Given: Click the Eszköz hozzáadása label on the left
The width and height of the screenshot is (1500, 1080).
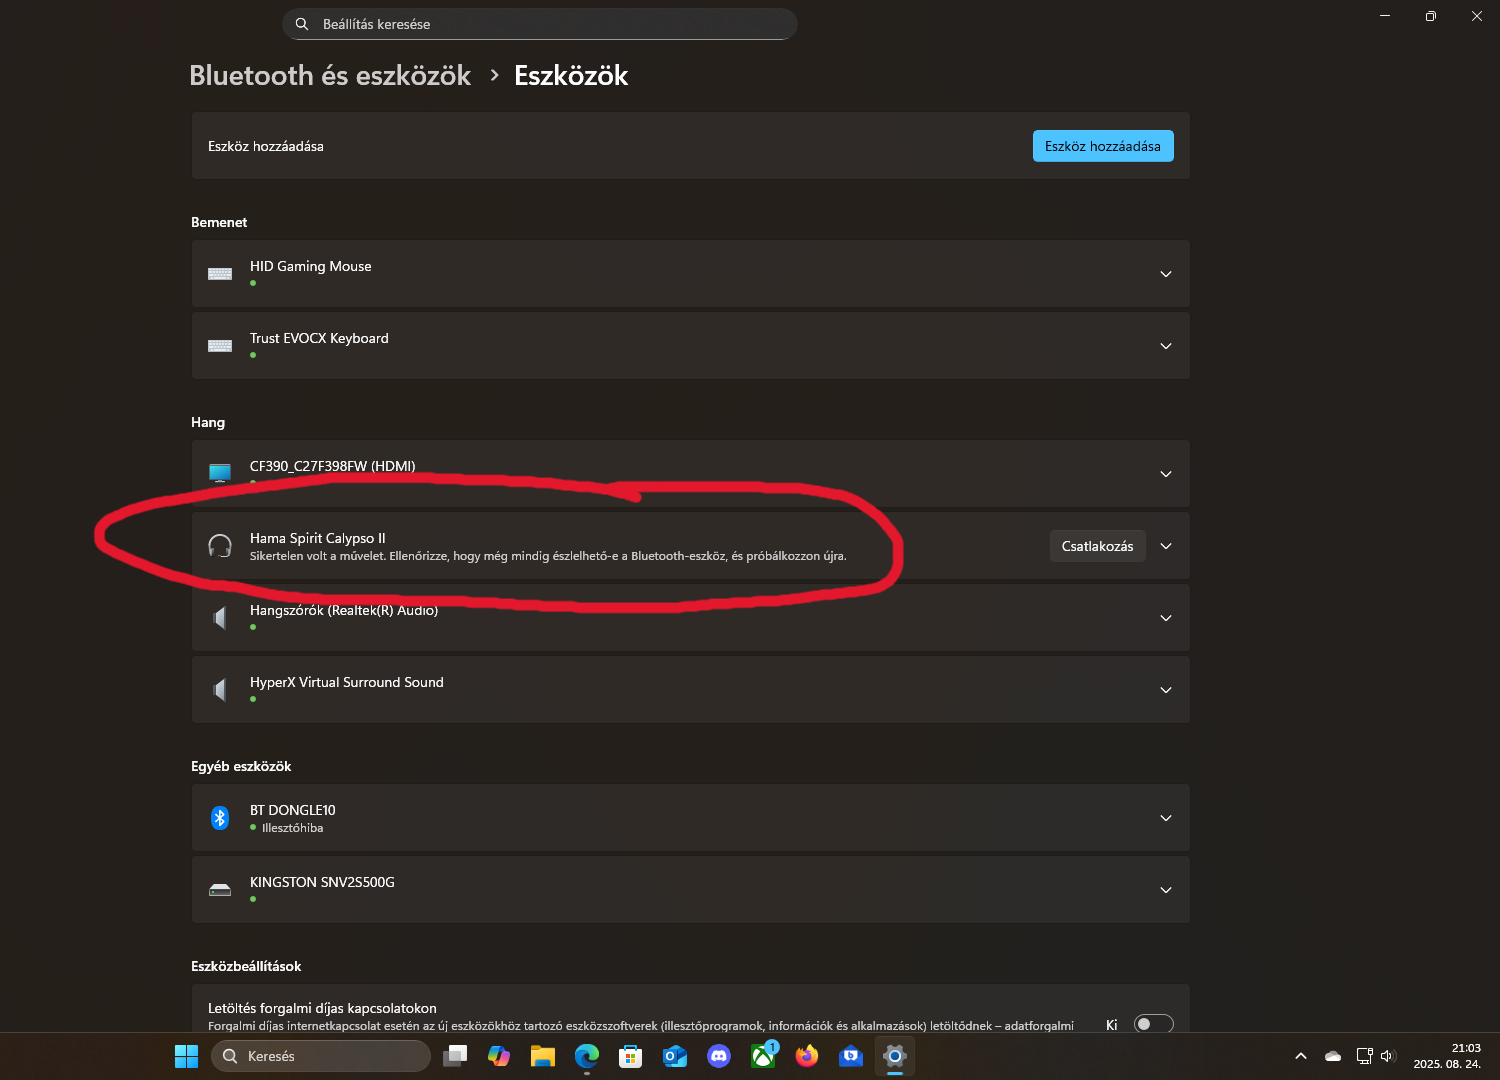Looking at the screenshot, I should pyautogui.click(x=266, y=146).
